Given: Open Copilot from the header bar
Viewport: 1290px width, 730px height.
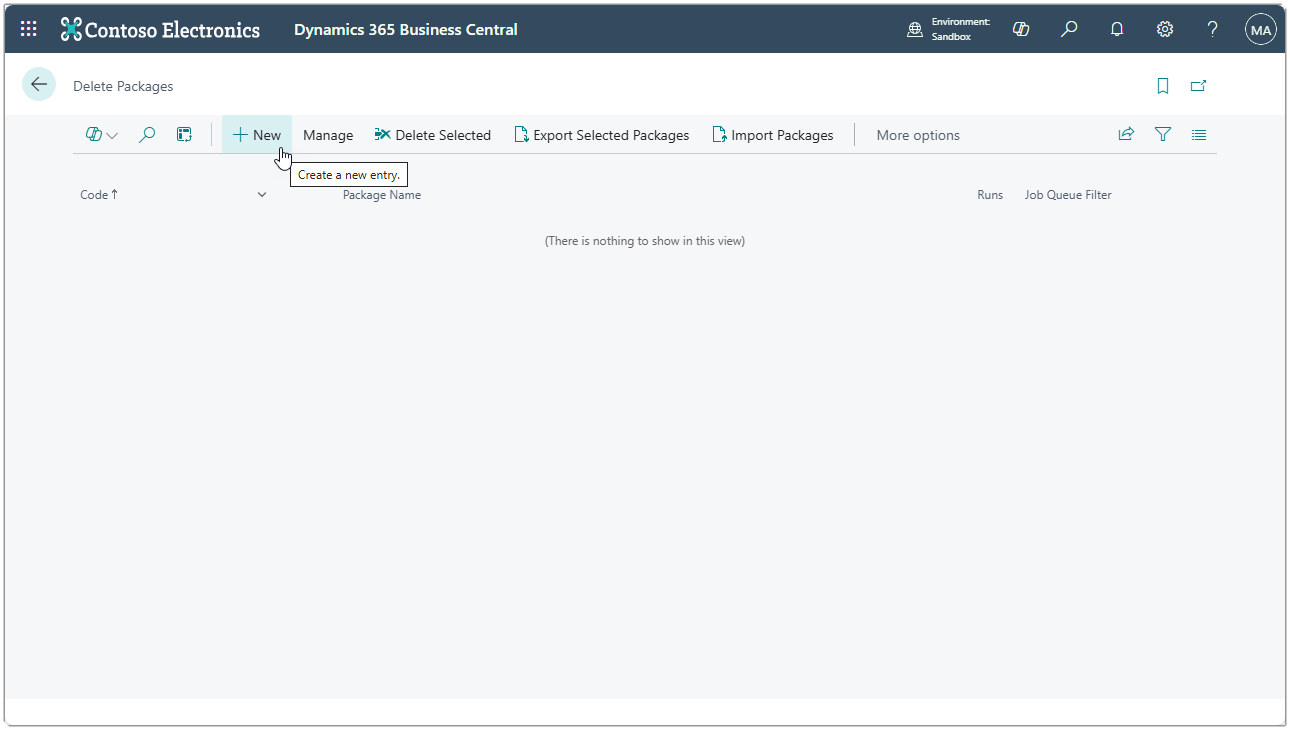Looking at the screenshot, I should pyautogui.click(x=1021, y=29).
